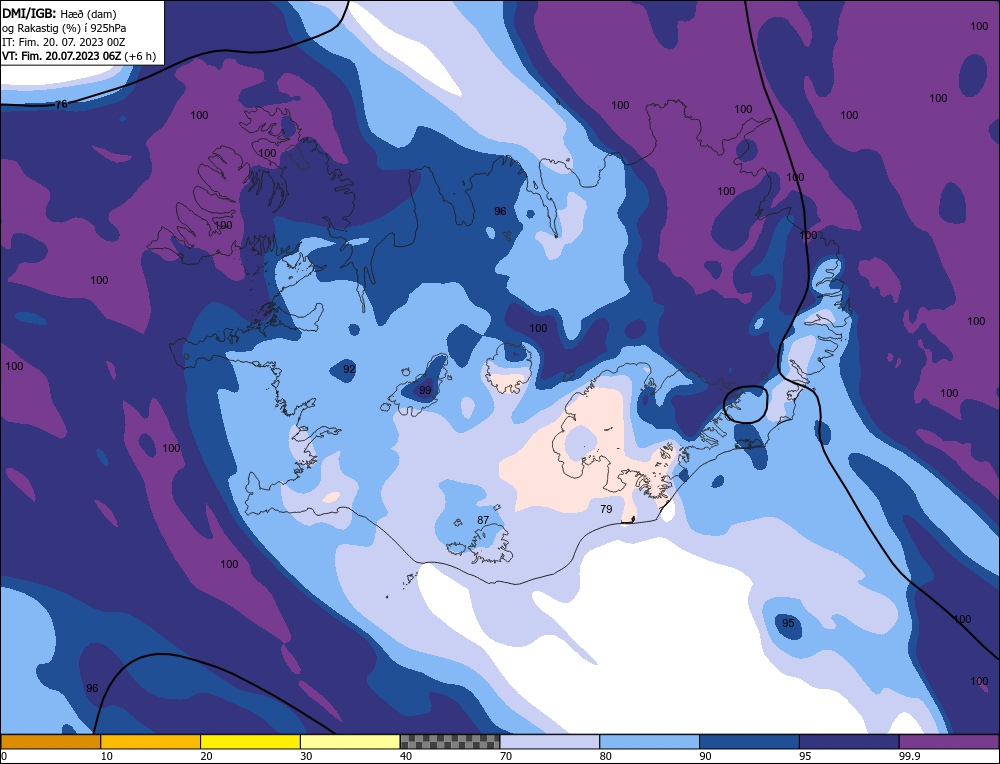The image size is (1000, 764).
Task: Click the legend tick label '90'
Action: 706,756
